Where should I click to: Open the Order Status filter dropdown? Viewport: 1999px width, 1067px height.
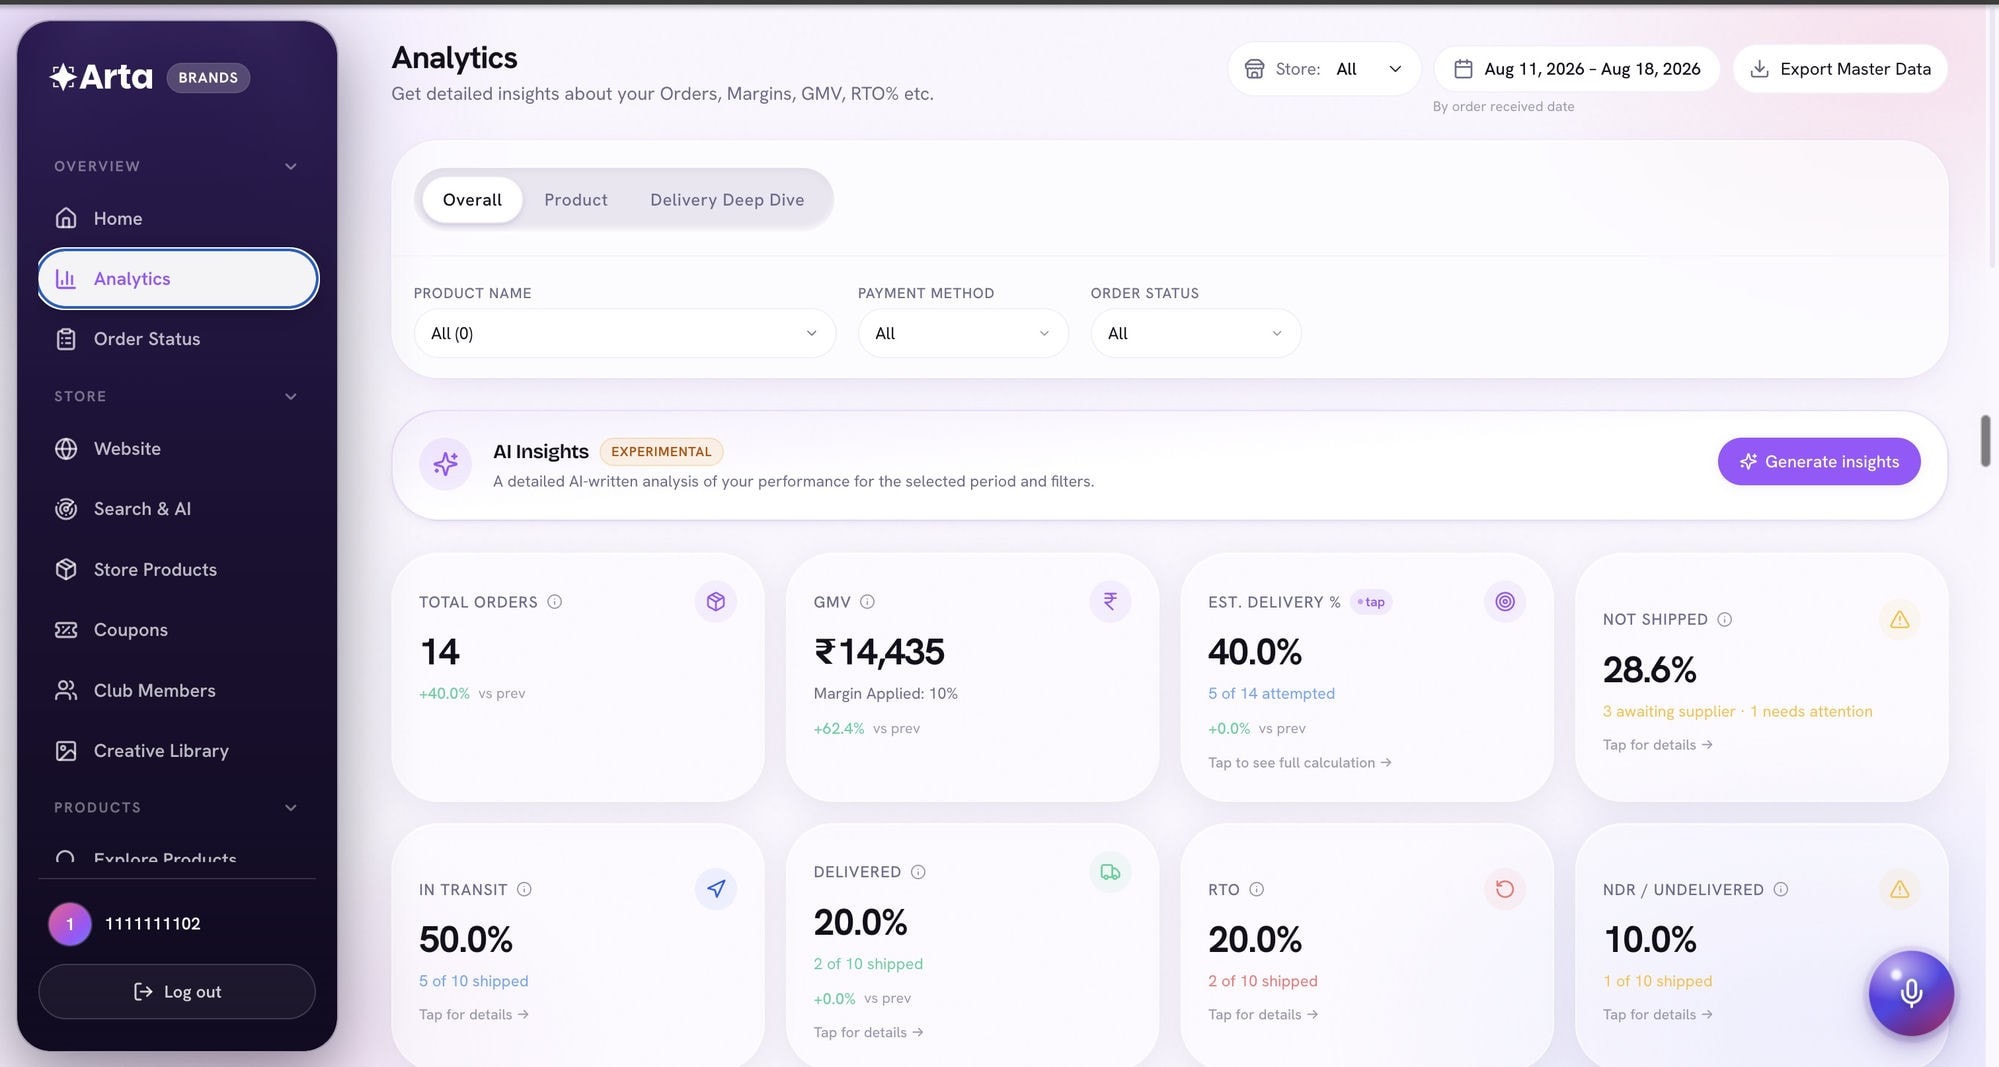1195,333
